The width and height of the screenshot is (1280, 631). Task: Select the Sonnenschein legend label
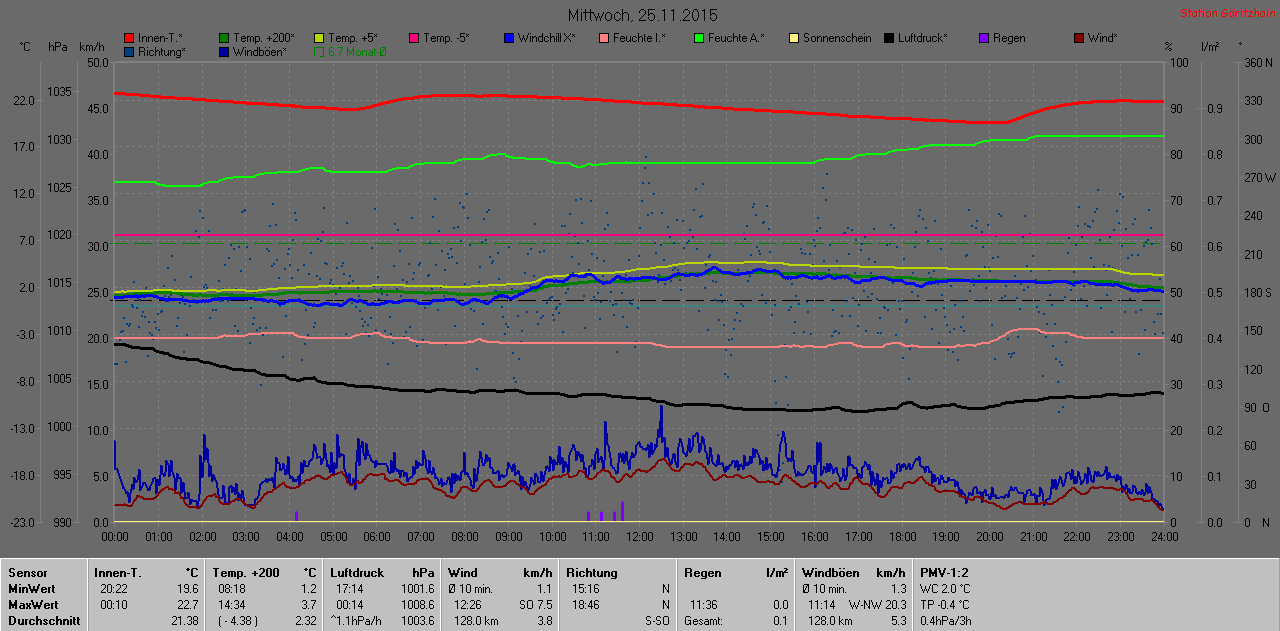pyautogui.click(x=837, y=38)
